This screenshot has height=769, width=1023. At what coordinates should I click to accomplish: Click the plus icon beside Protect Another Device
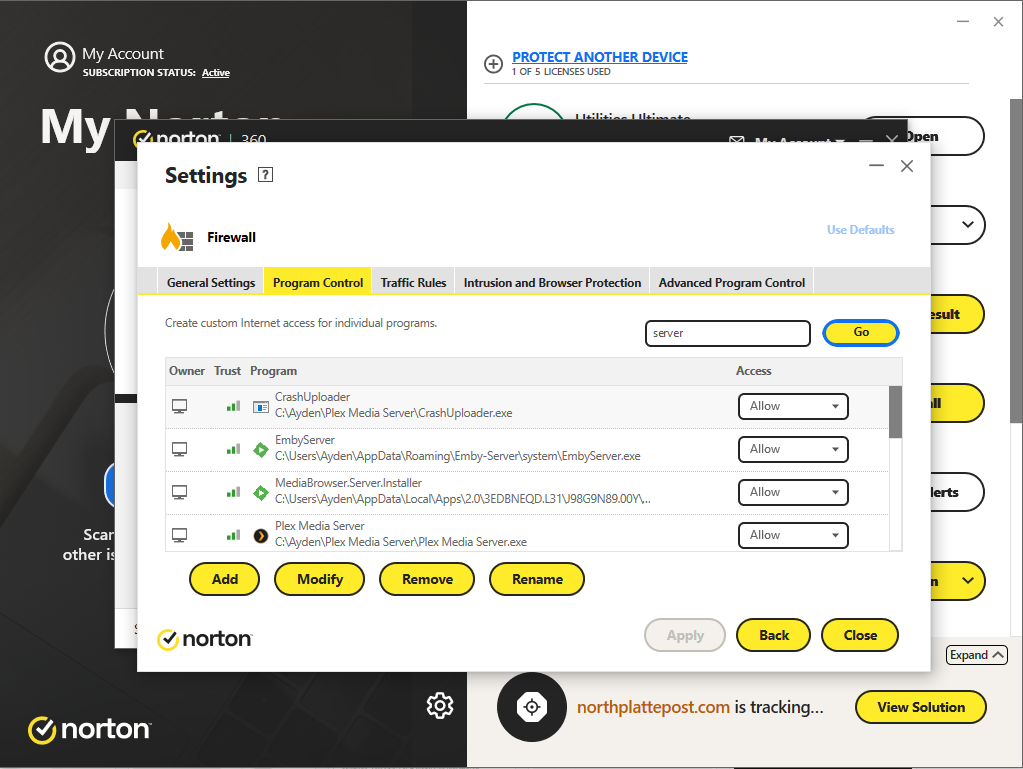coord(493,64)
